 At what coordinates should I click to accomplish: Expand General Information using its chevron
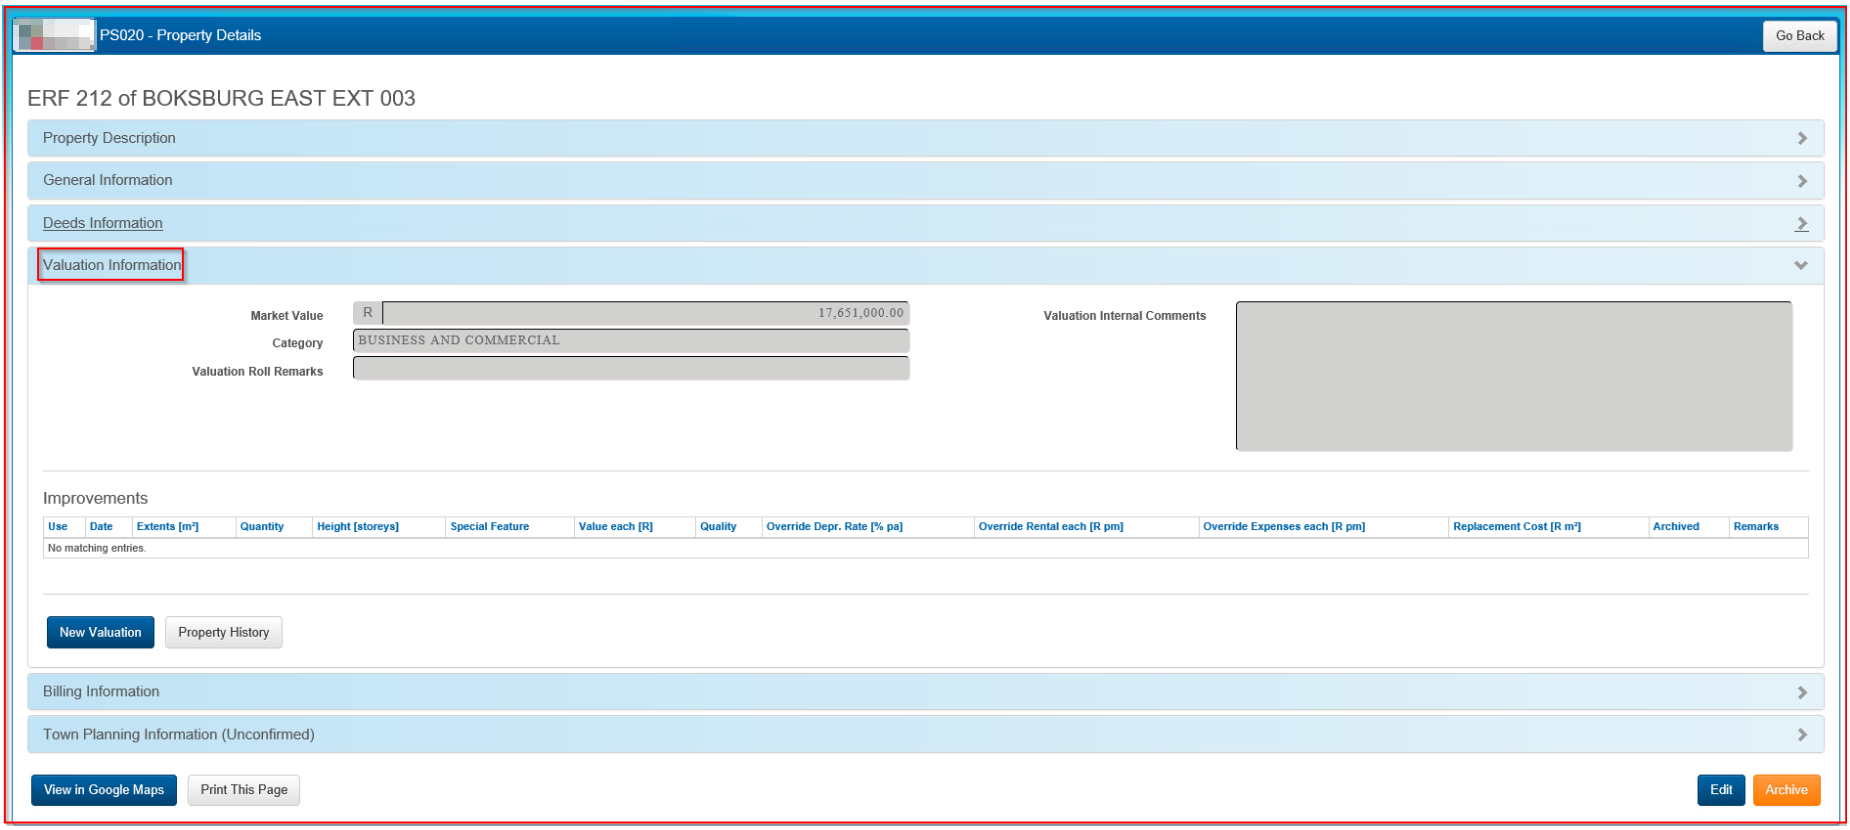pos(1801,181)
